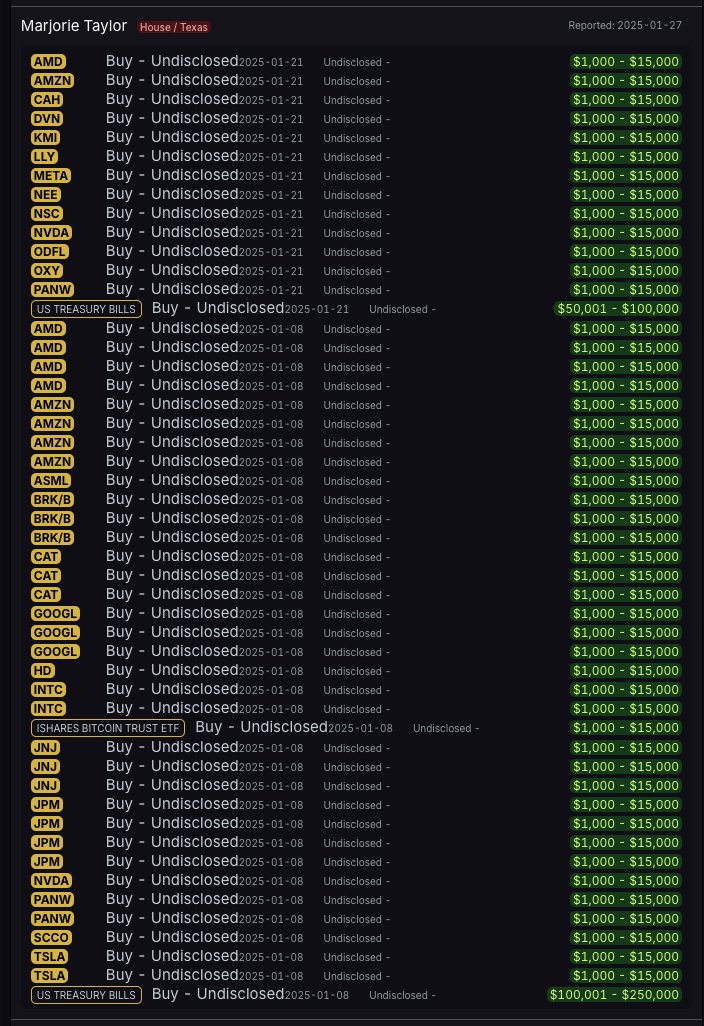
Task: Click the House / Texas tag
Action: pyautogui.click(x=173, y=27)
